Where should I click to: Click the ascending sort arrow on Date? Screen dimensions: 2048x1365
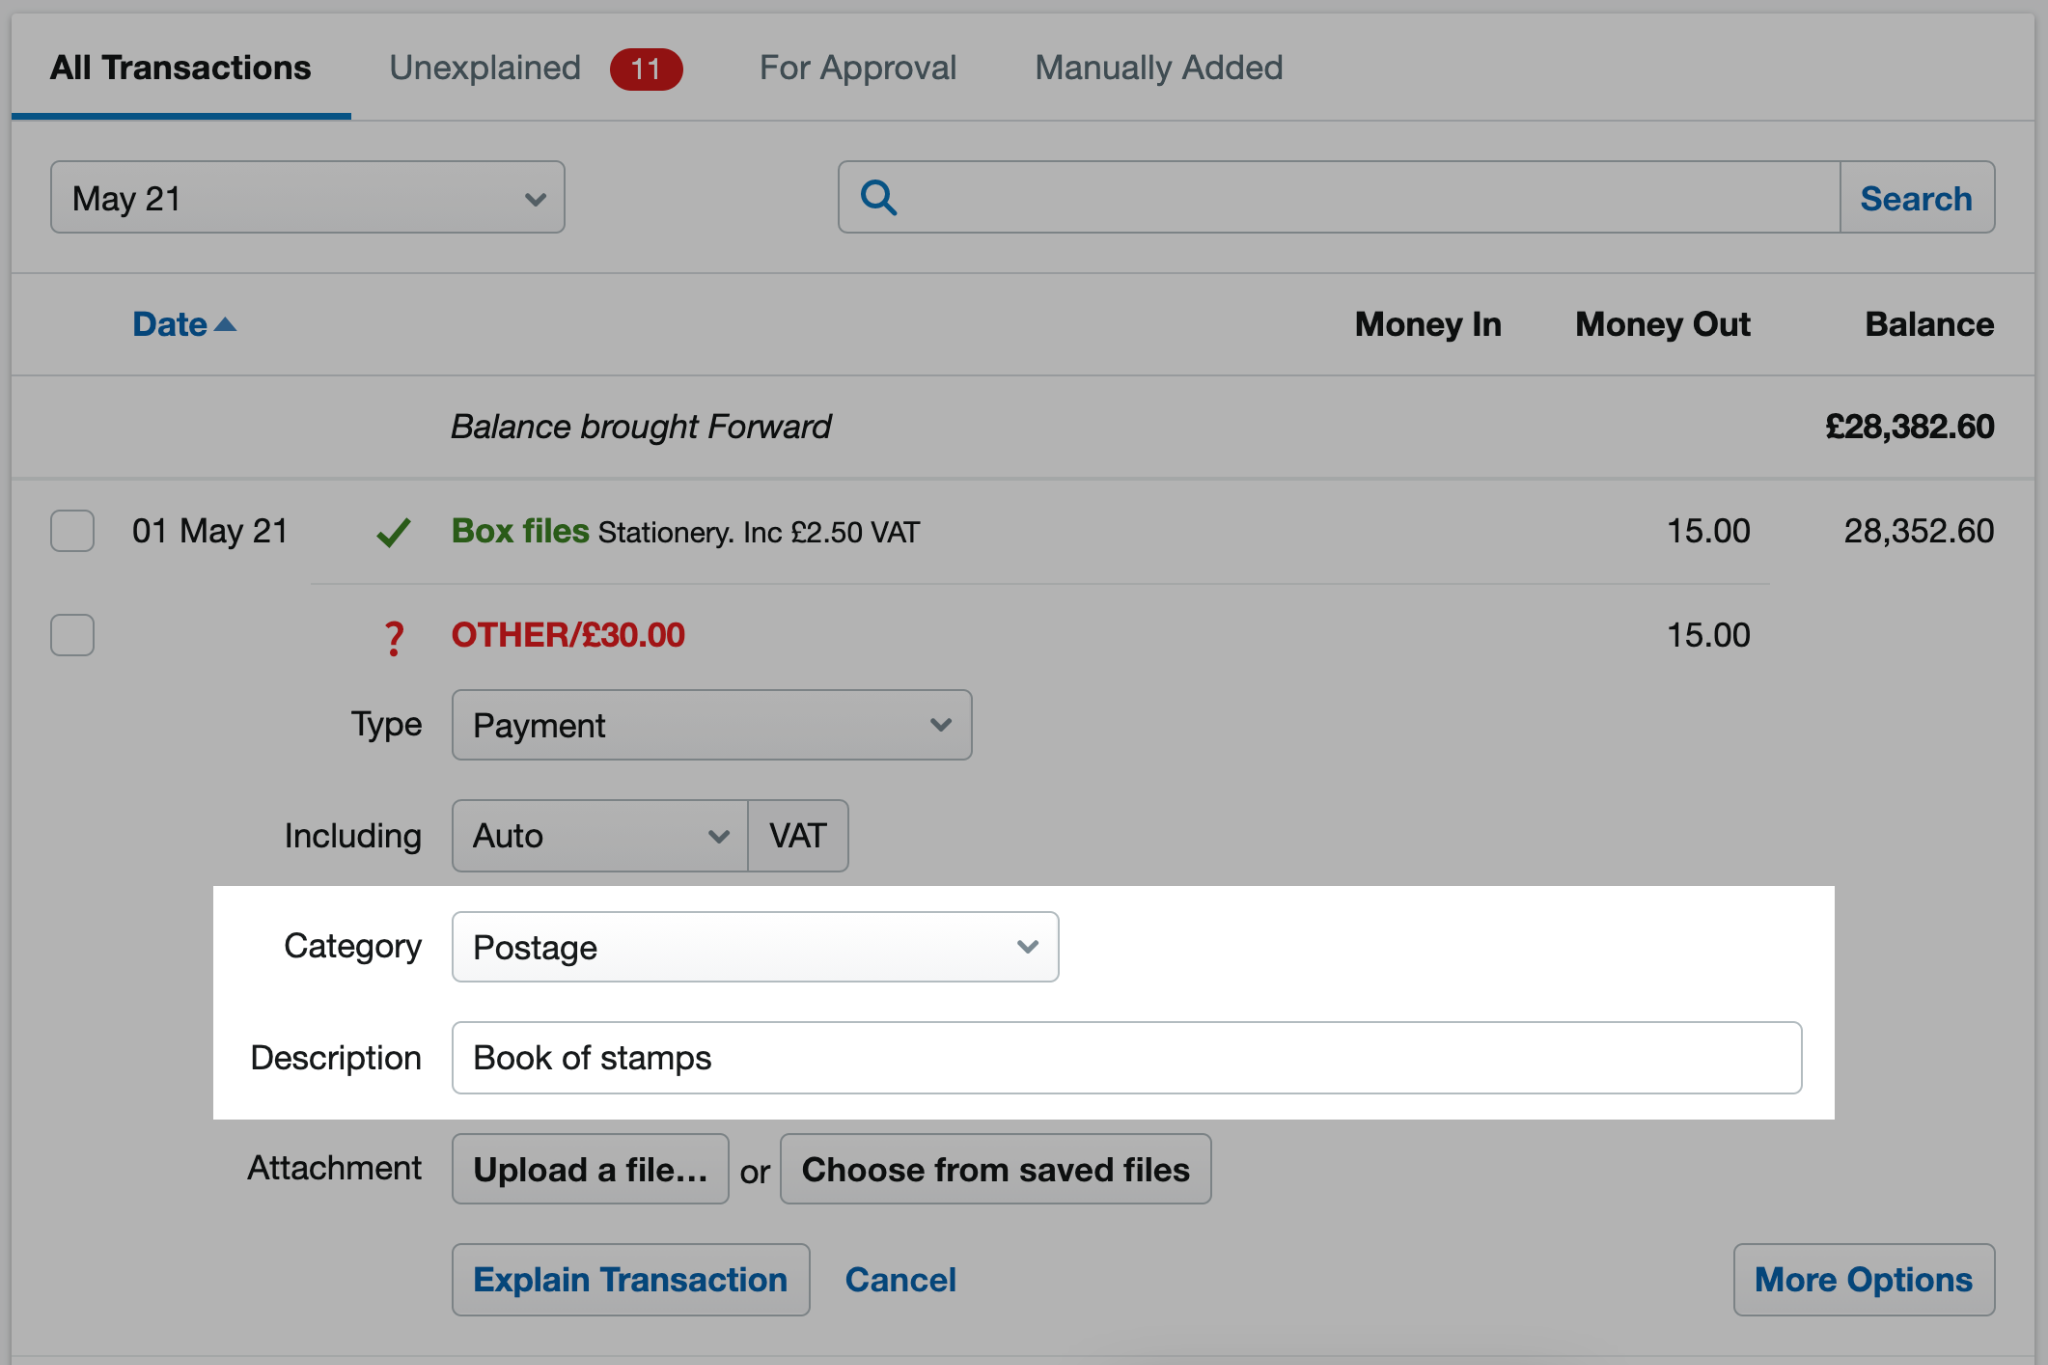[227, 324]
